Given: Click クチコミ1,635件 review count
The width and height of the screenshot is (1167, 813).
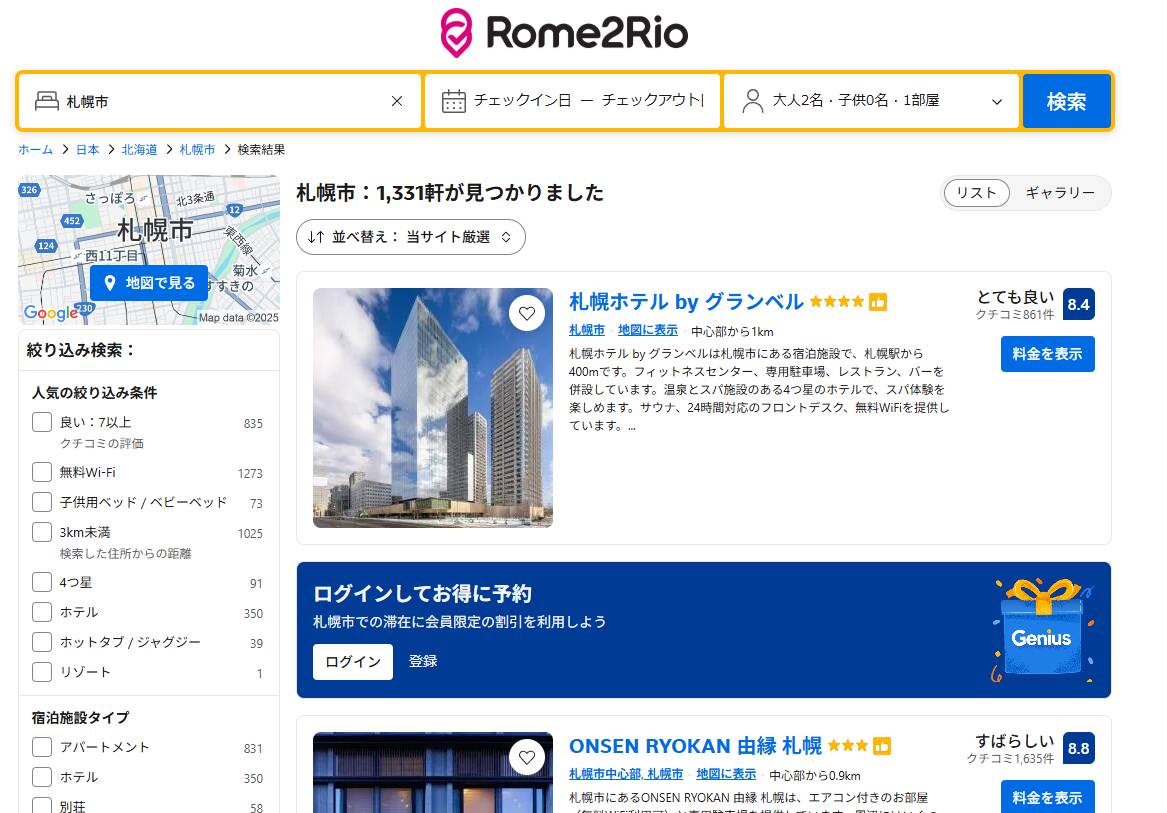Looking at the screenshot, I should pyautogui.click(x=1011, y=759).
